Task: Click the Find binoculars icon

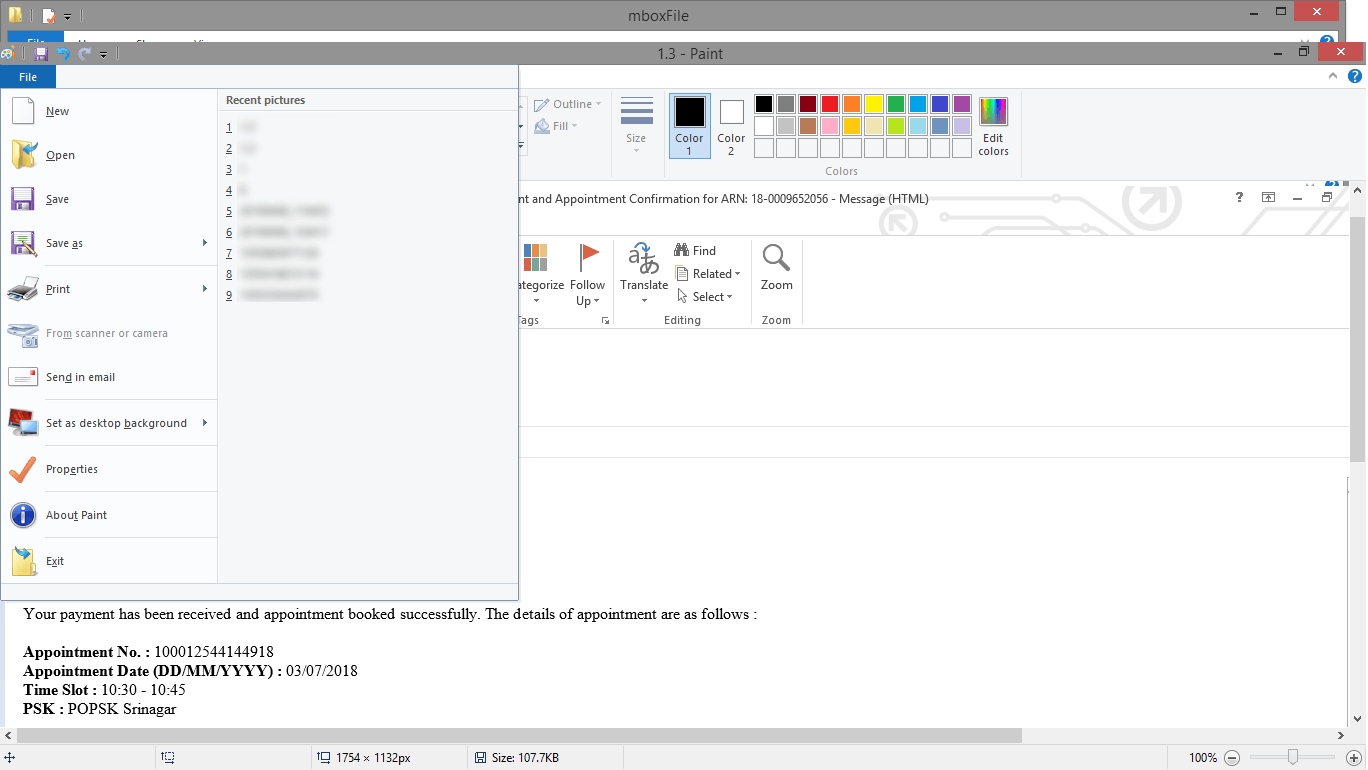Action: 682,249
